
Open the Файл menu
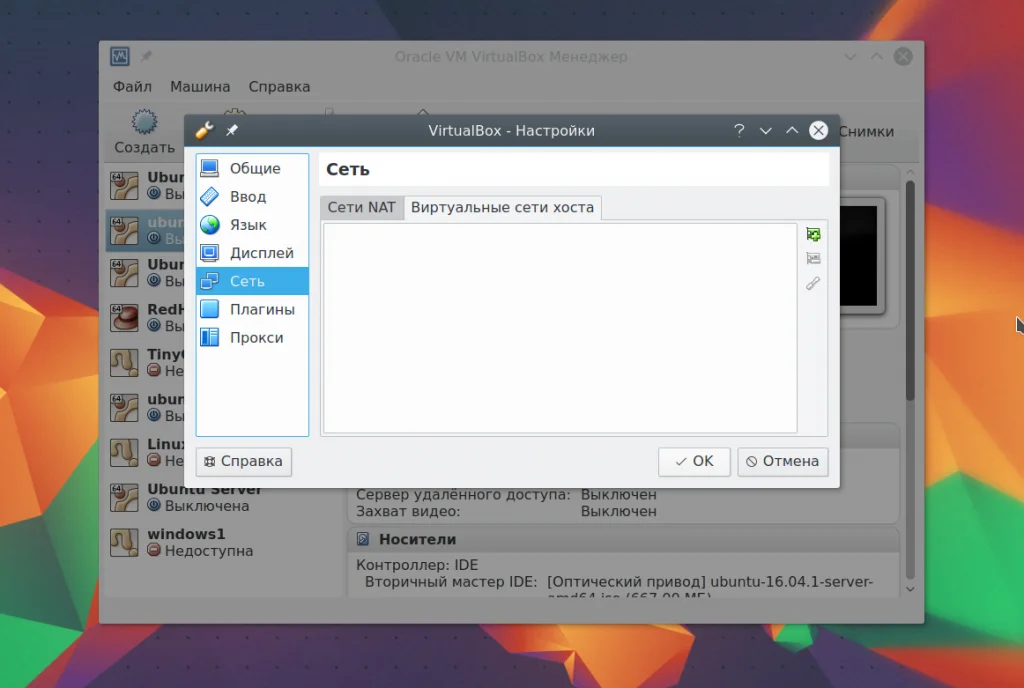[x=132, y=87]
